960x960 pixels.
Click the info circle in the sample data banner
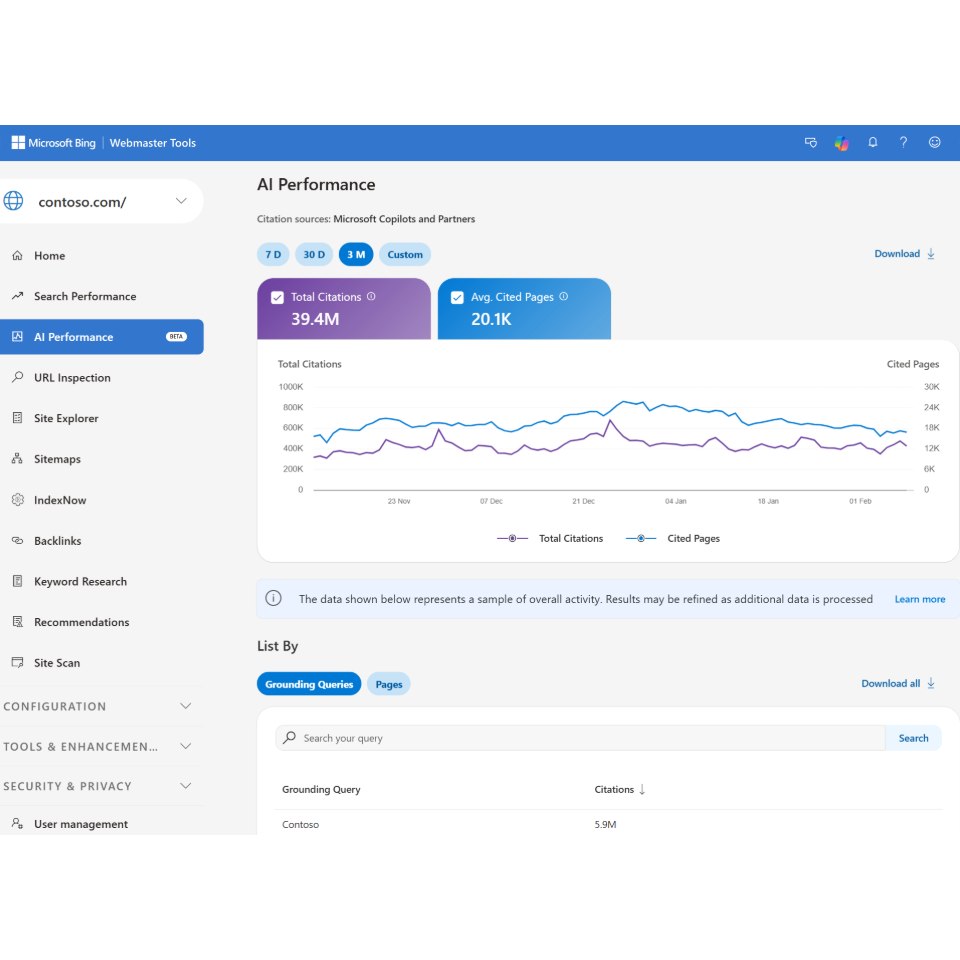tap(274, 598)
